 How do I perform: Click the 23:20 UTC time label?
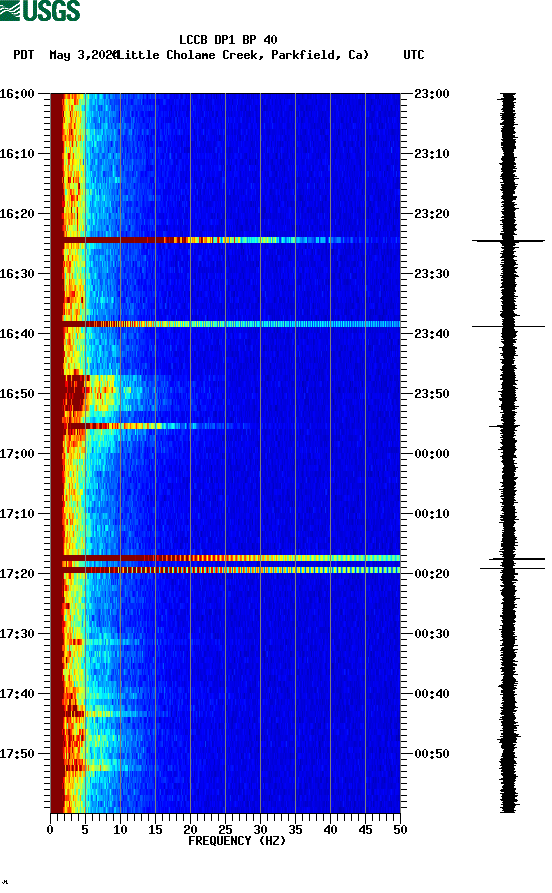tap(432, 214)
